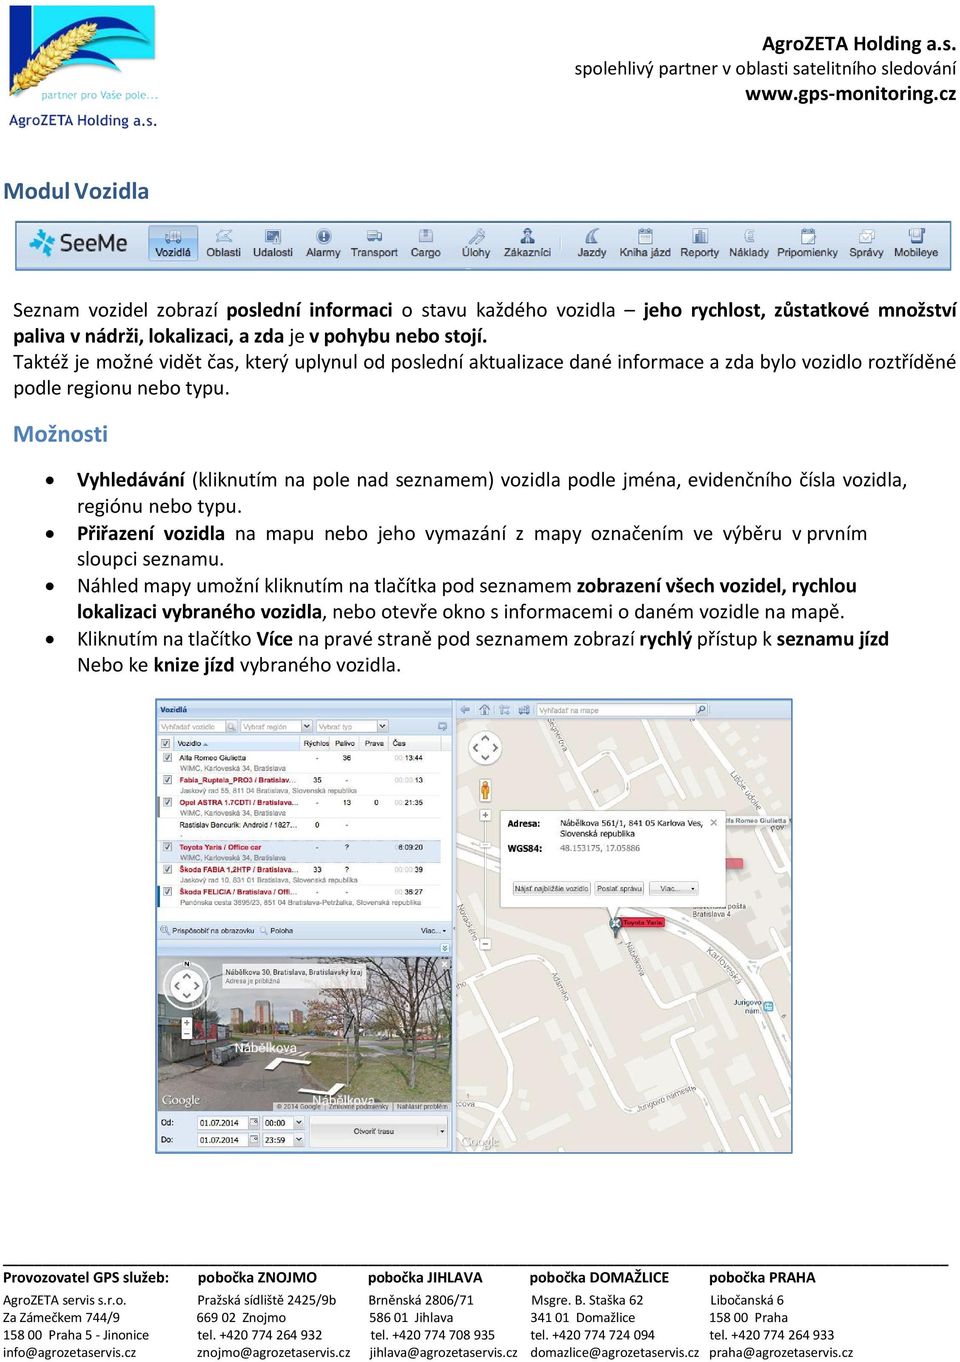This screenshot has height=1362, width=960.
Task: Click the Poslať správu button
Action: [619, 888]
